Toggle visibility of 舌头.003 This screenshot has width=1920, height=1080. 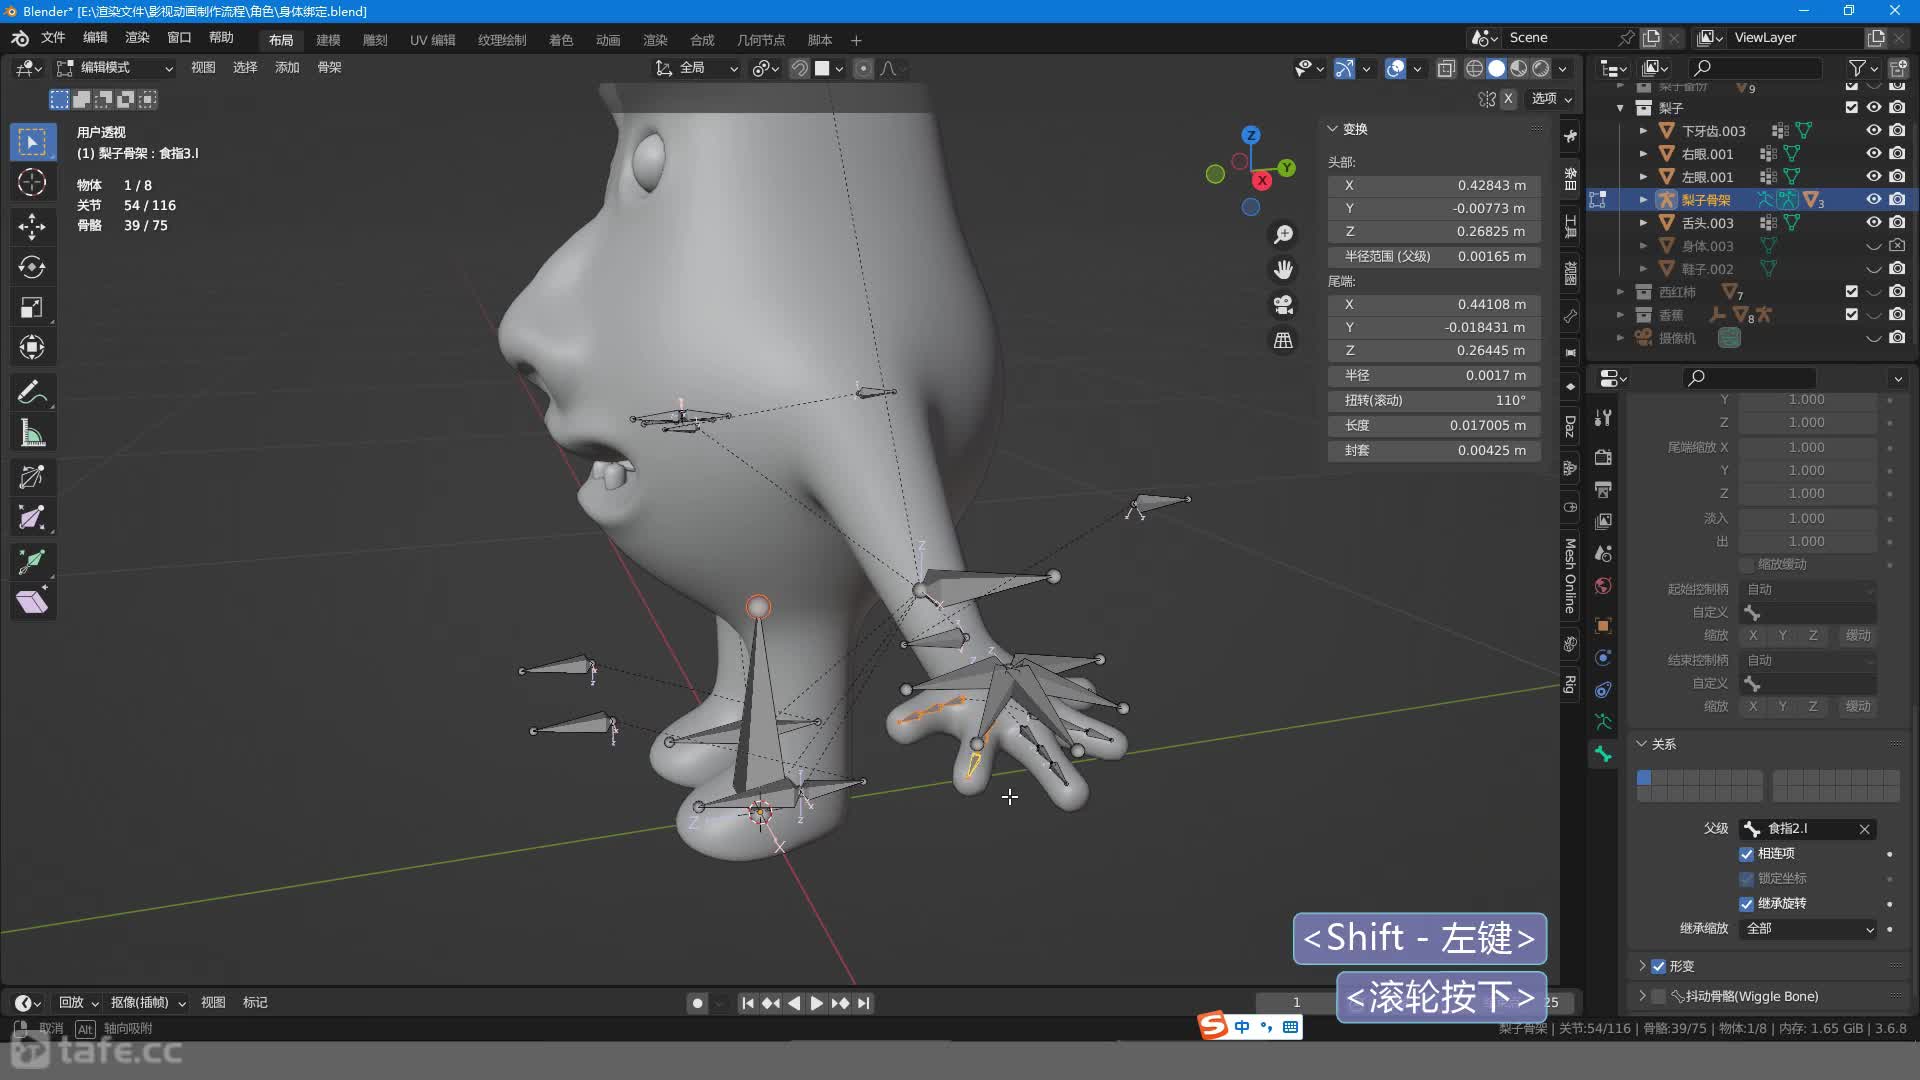point(1874,222)
